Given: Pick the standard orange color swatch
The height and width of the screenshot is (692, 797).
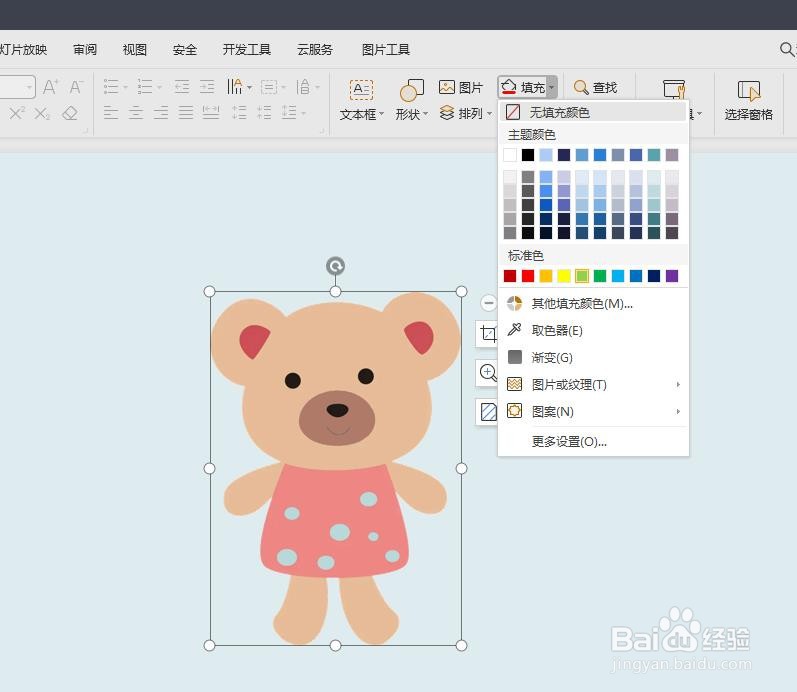Looking at the screenshot, I should tap(546, 276).
